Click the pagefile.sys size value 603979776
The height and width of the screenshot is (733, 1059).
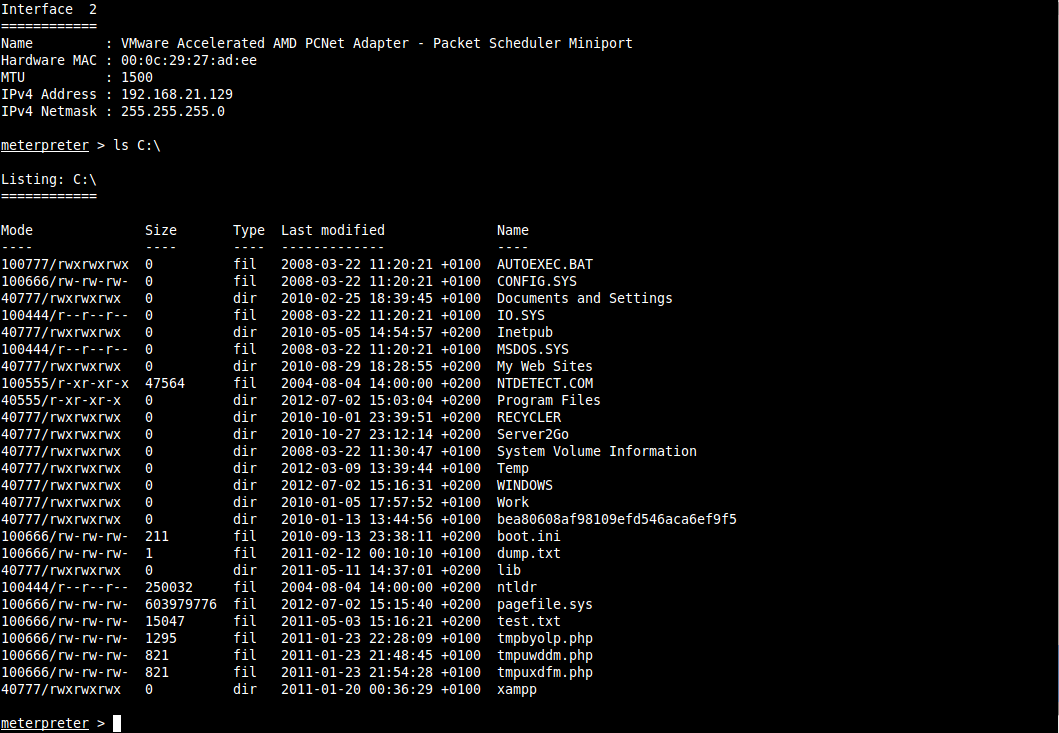tap(181, 605)
